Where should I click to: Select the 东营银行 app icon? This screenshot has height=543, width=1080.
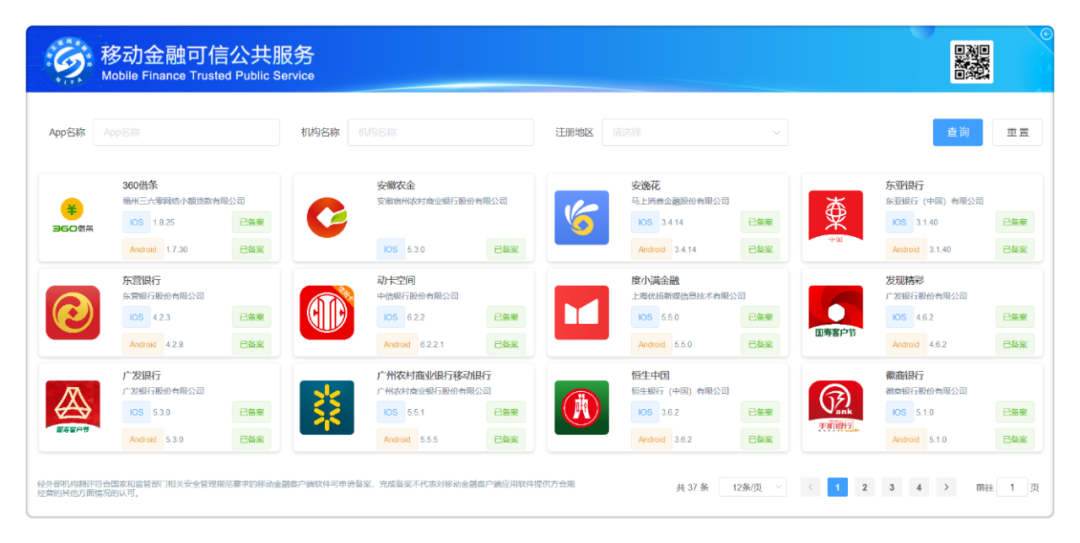tap(72, 313)
